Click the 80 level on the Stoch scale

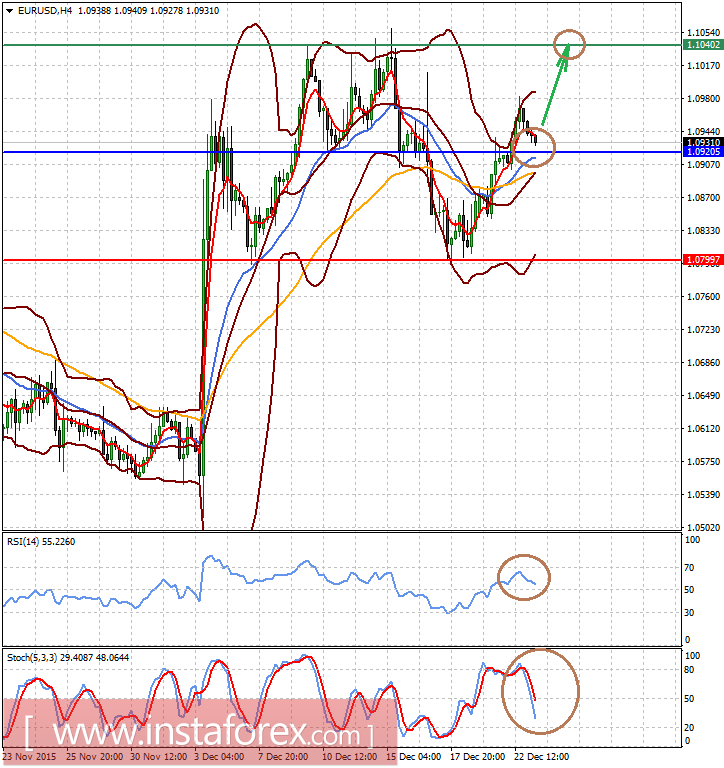pos(689,670)
